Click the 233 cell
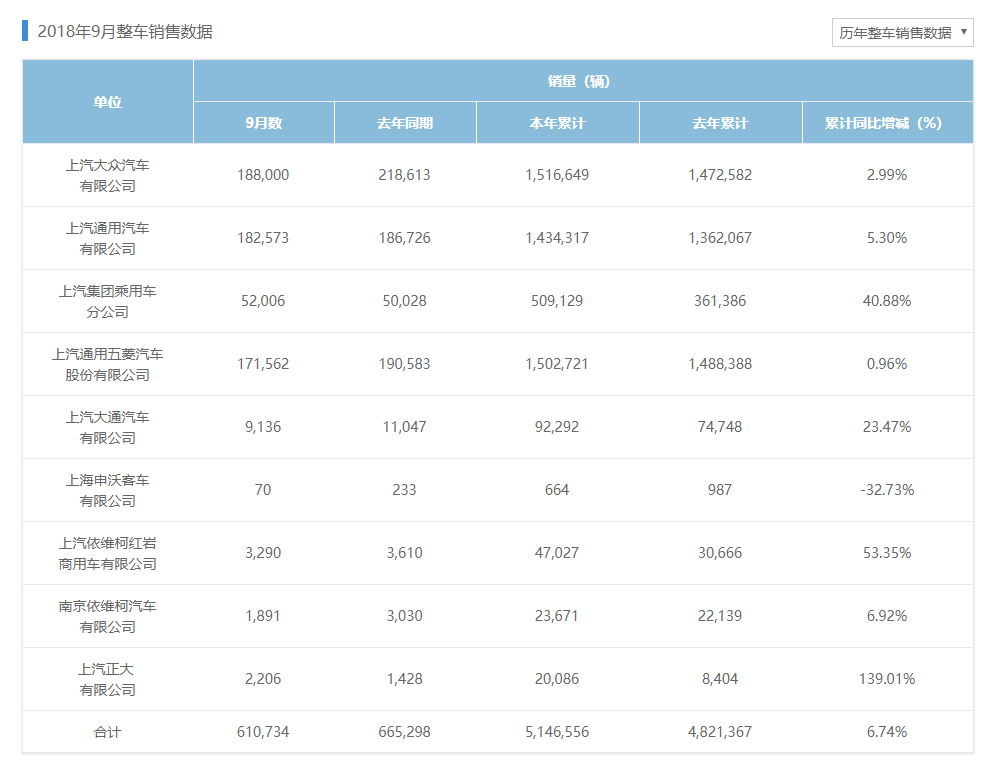The image size is (1002, 772). (x=405, y=490)
